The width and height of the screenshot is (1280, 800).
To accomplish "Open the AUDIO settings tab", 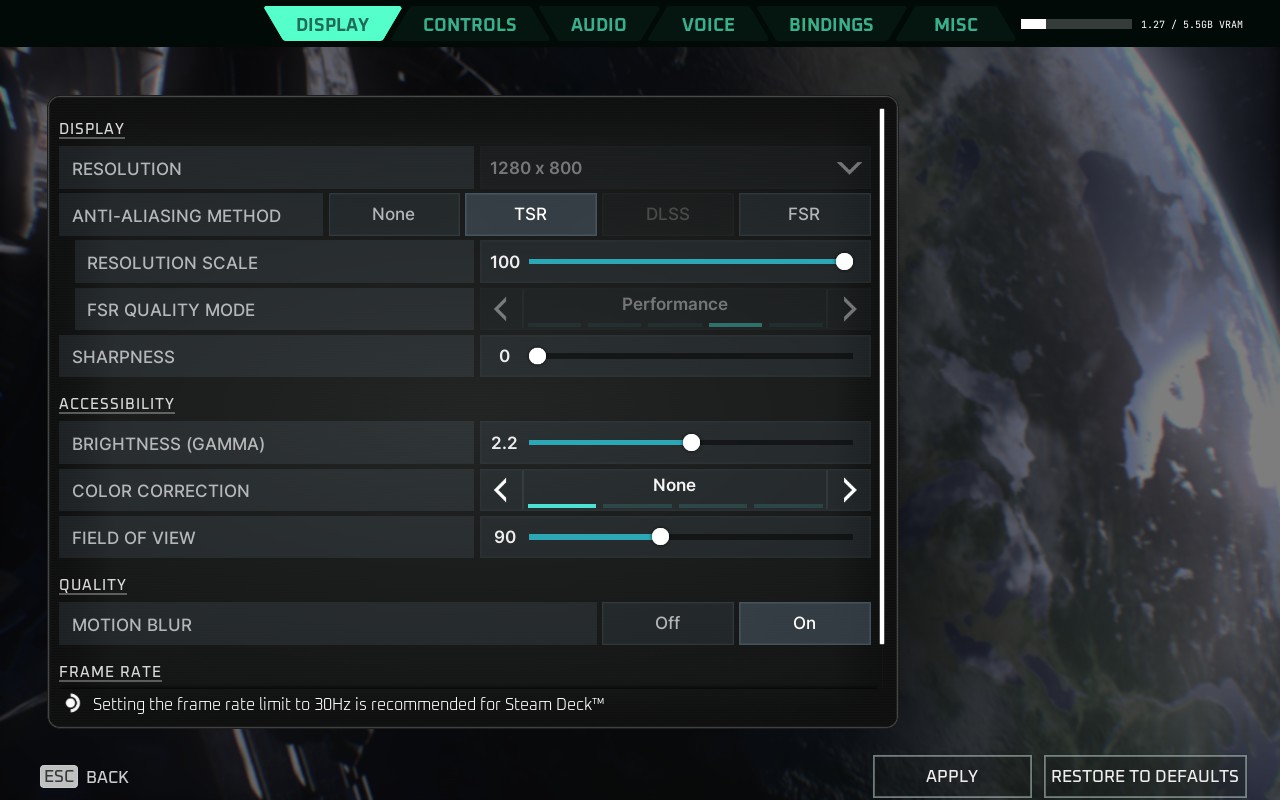I will [x=599, y=24].
